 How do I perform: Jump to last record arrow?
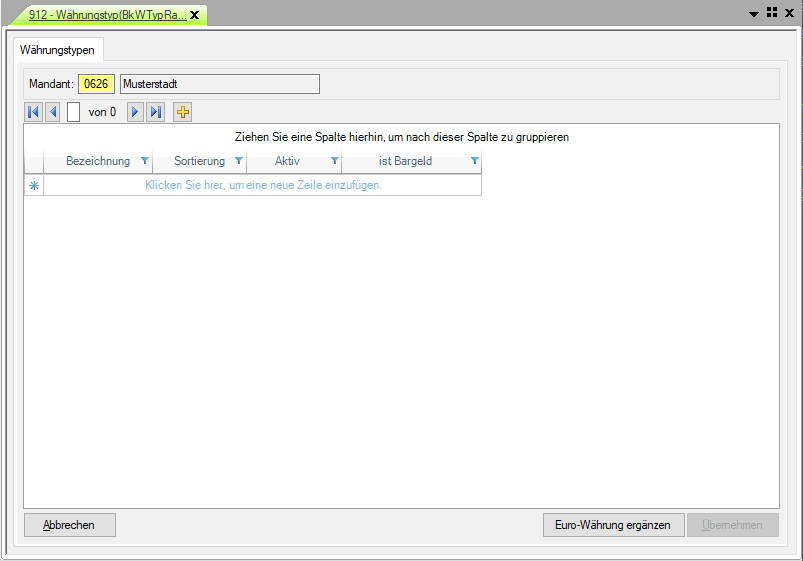(155, 112)
